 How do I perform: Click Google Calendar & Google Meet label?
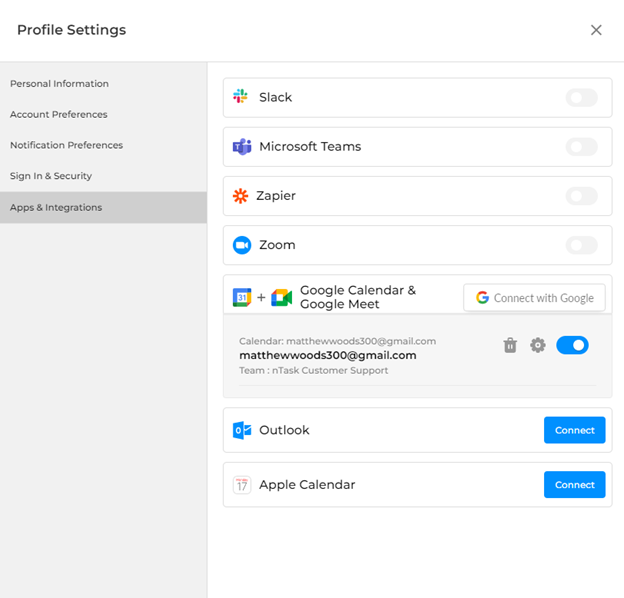click(x=358, y=297)
